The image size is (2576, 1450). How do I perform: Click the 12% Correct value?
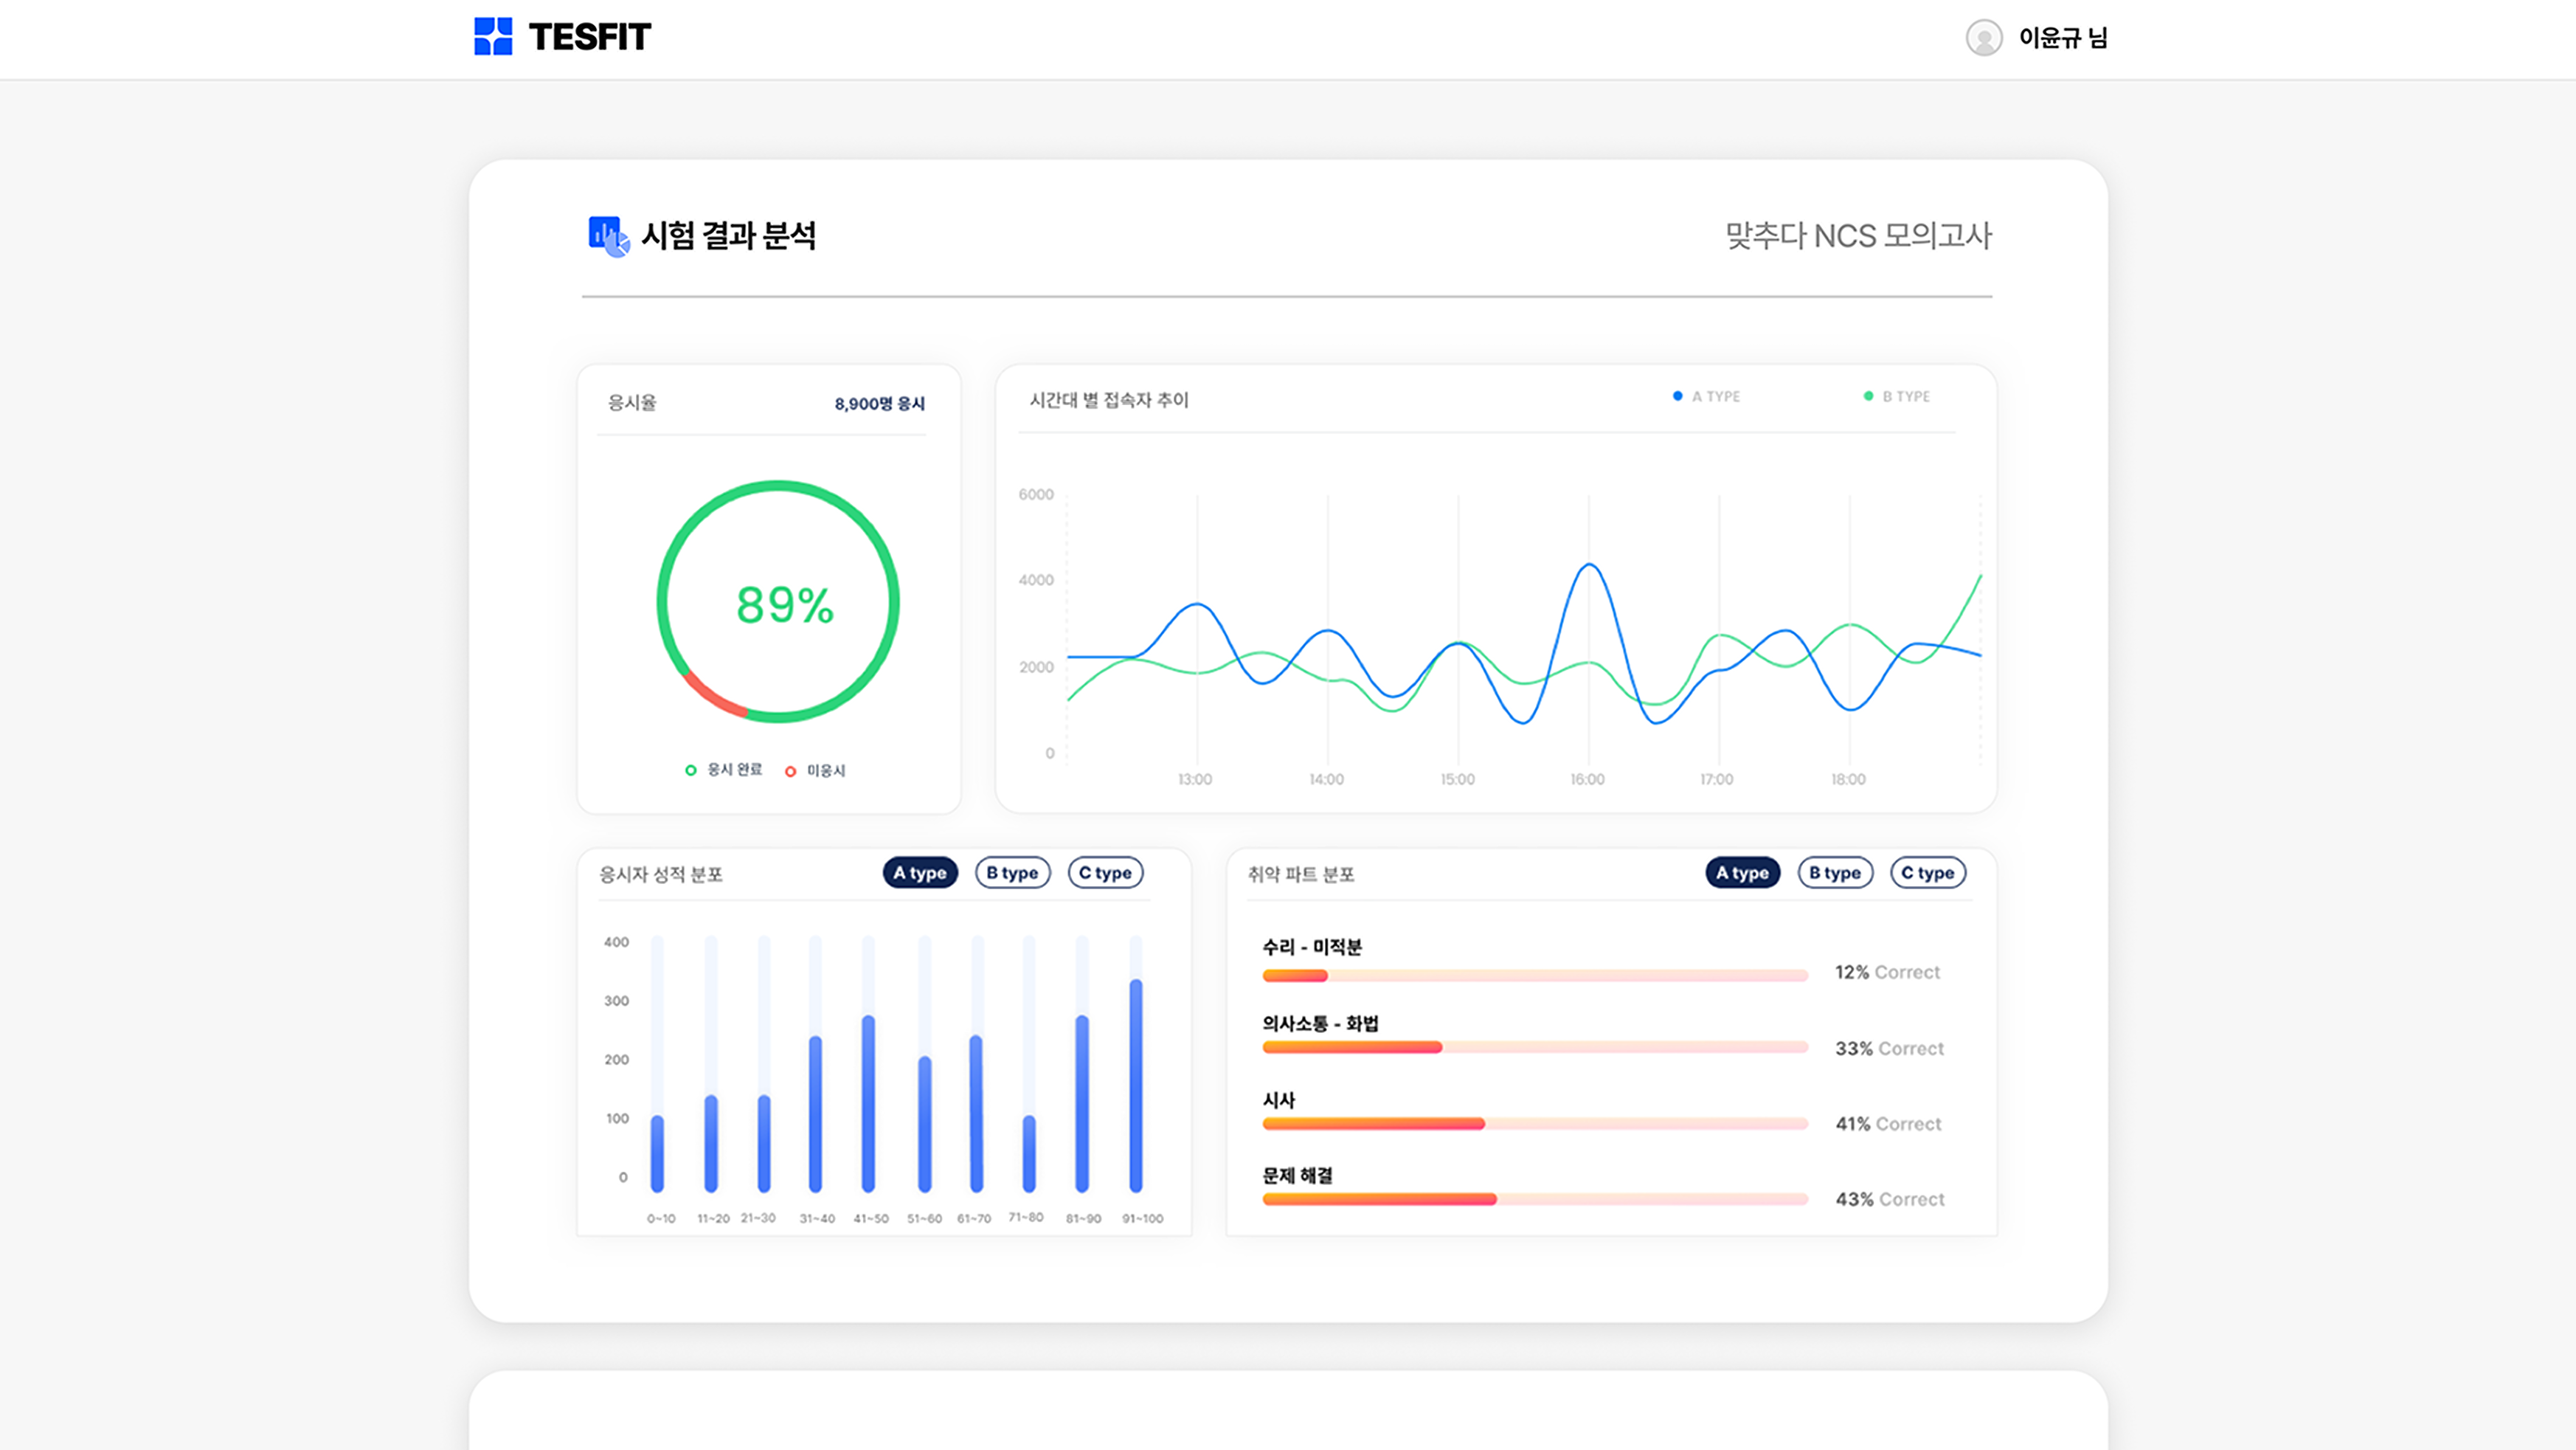pyautogui.click(x=1887, y=972)
